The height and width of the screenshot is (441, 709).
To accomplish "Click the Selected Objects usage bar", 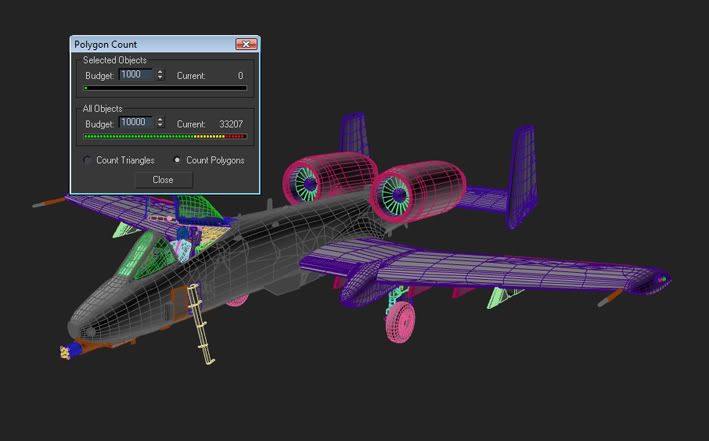I will pyautogui.click(x=165, y=88).
